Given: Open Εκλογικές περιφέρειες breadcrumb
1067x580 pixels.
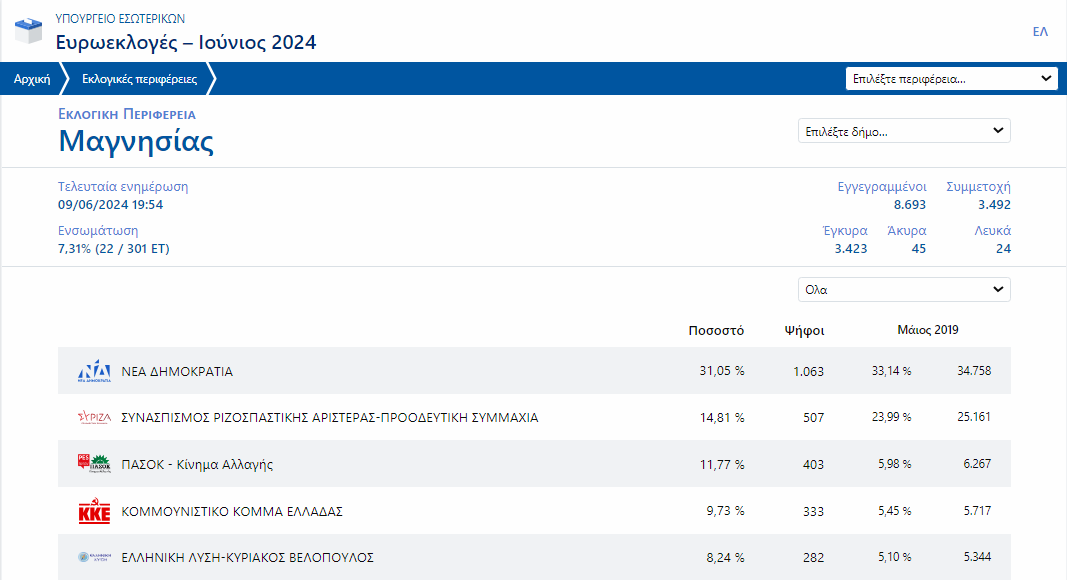Looking at the screenshot, I should tap(139, 79).
